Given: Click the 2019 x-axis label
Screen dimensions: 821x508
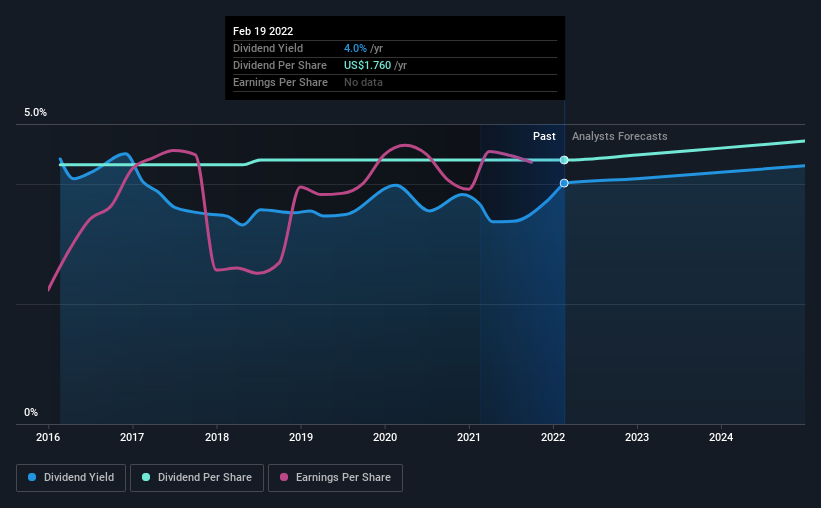Looking at the screenshot, I should 301,437.
